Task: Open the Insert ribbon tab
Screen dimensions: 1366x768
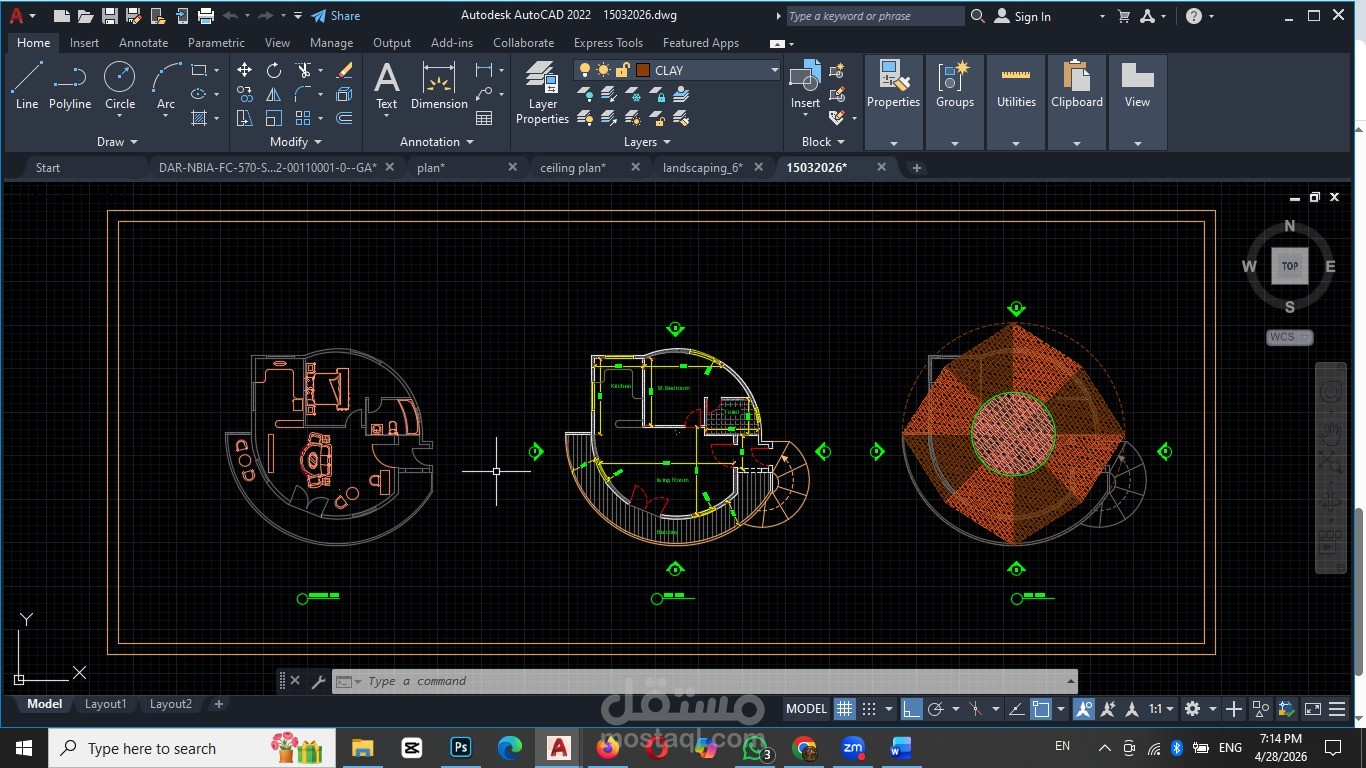Action: 84,43
